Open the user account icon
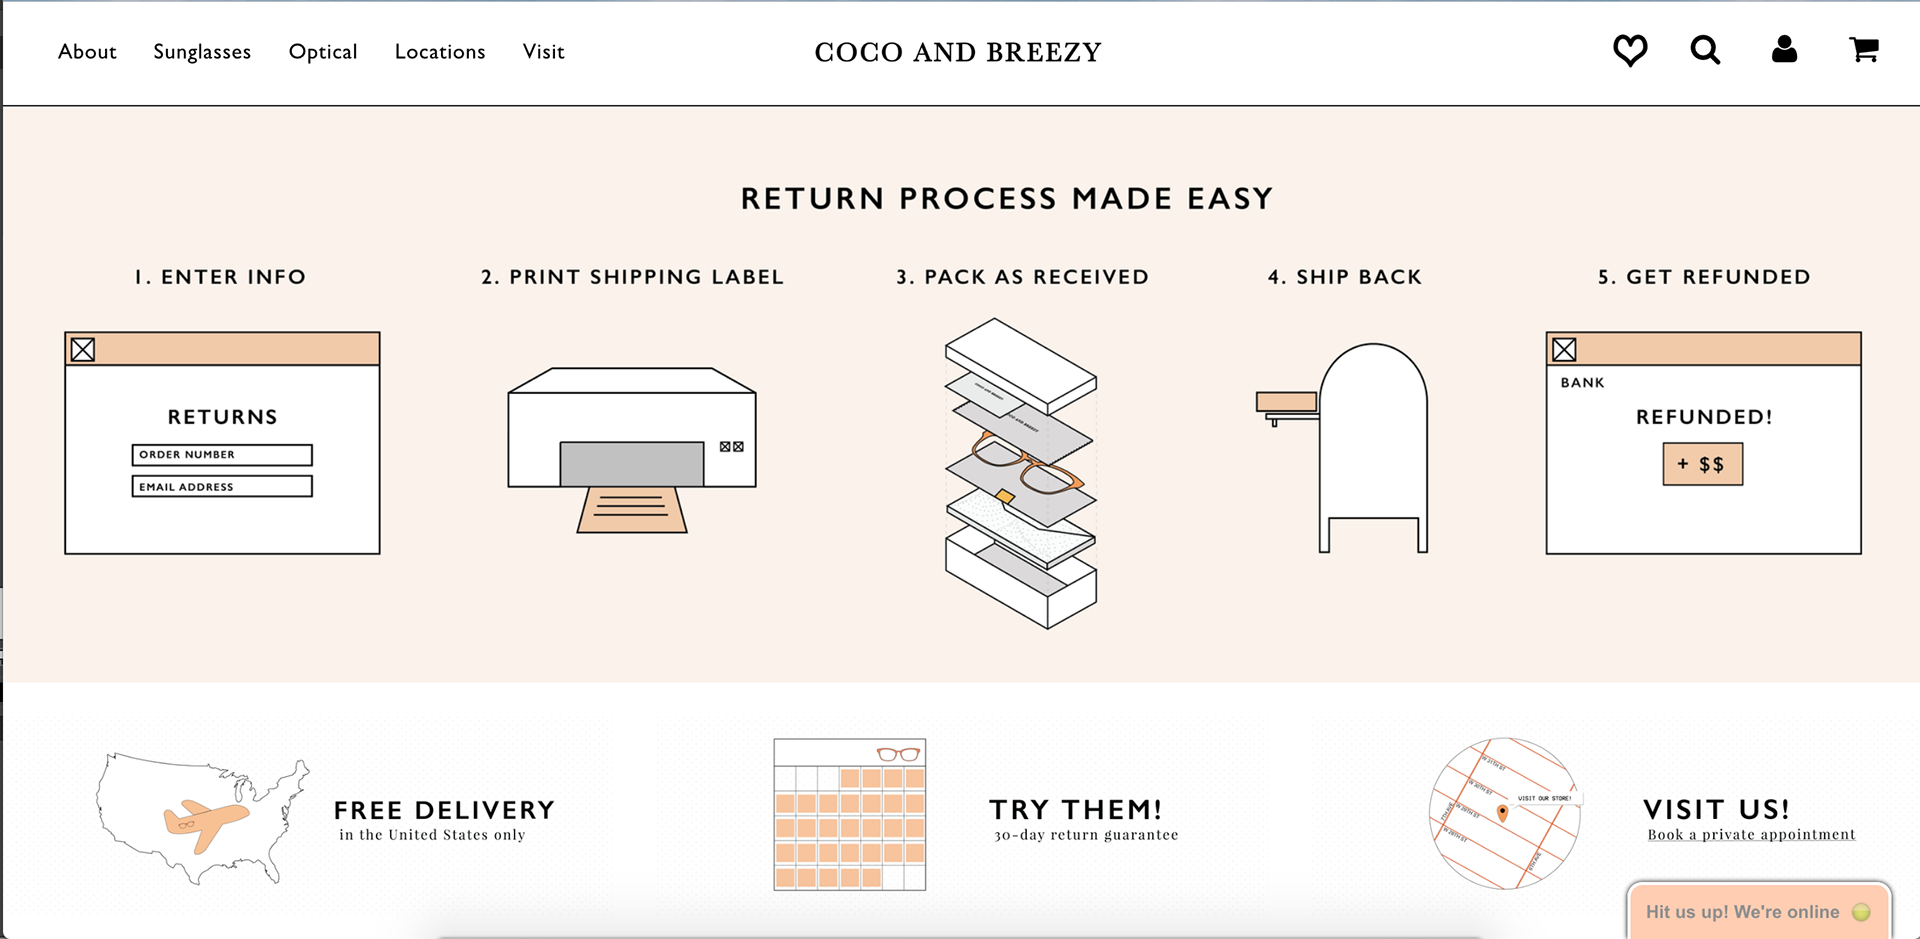This screenshot has height=939, width=1920. click(1784, 49)
